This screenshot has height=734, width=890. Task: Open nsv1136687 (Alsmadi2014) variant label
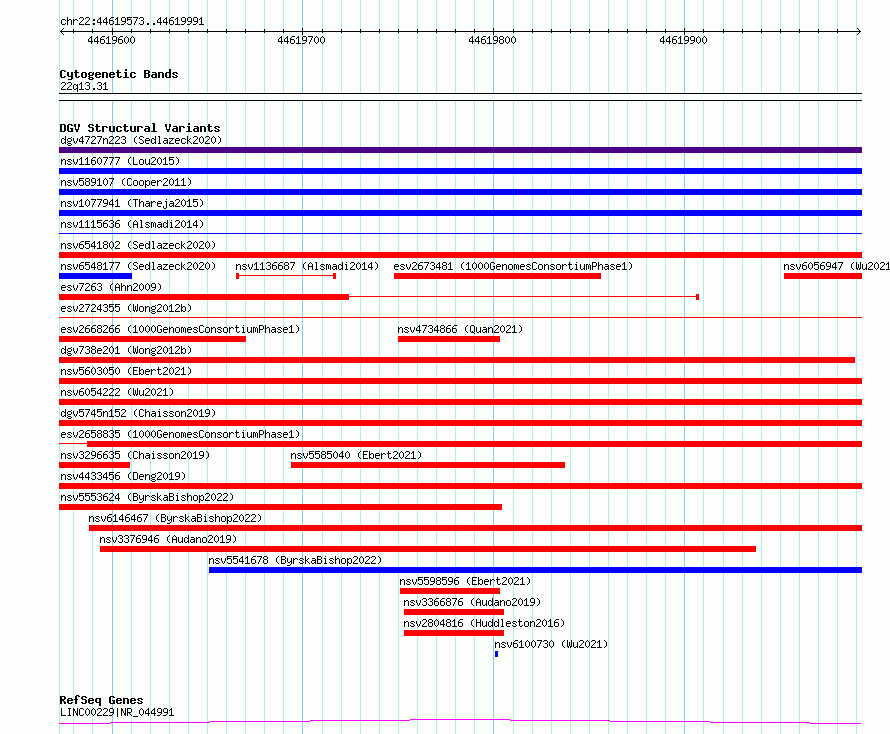pyautogui.click(x=307, y=266)
